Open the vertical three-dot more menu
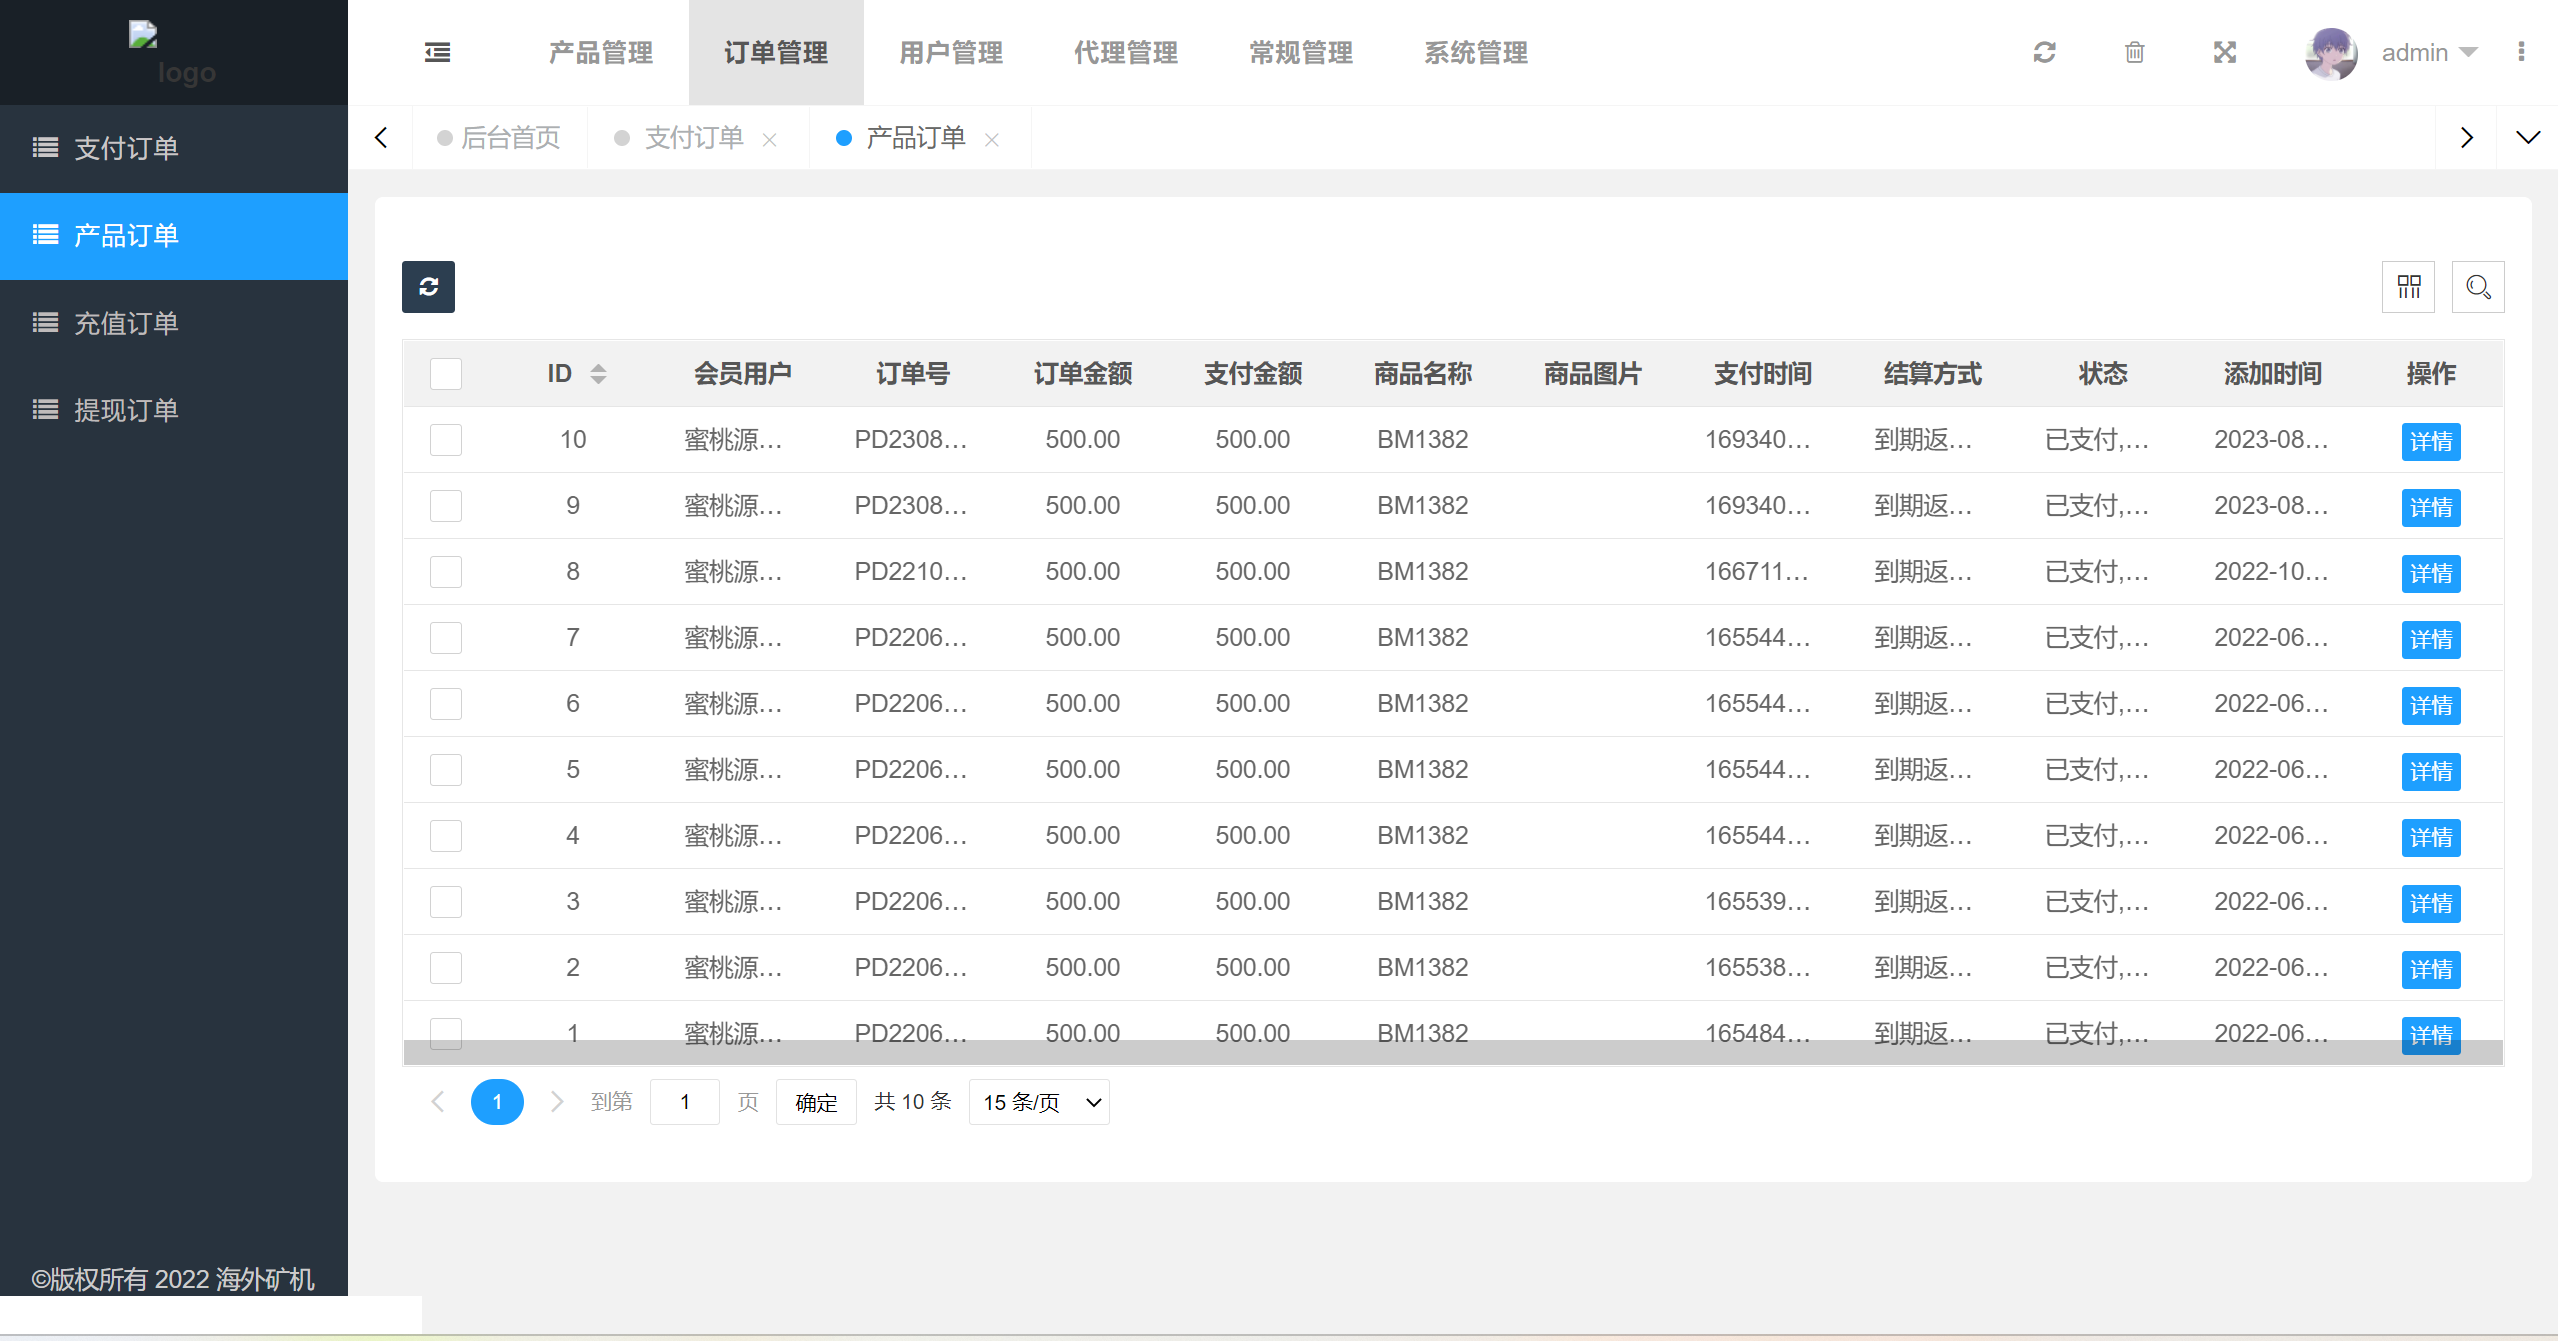Viewport: 2558px width, 1341px height. [x=2521, y=52]
